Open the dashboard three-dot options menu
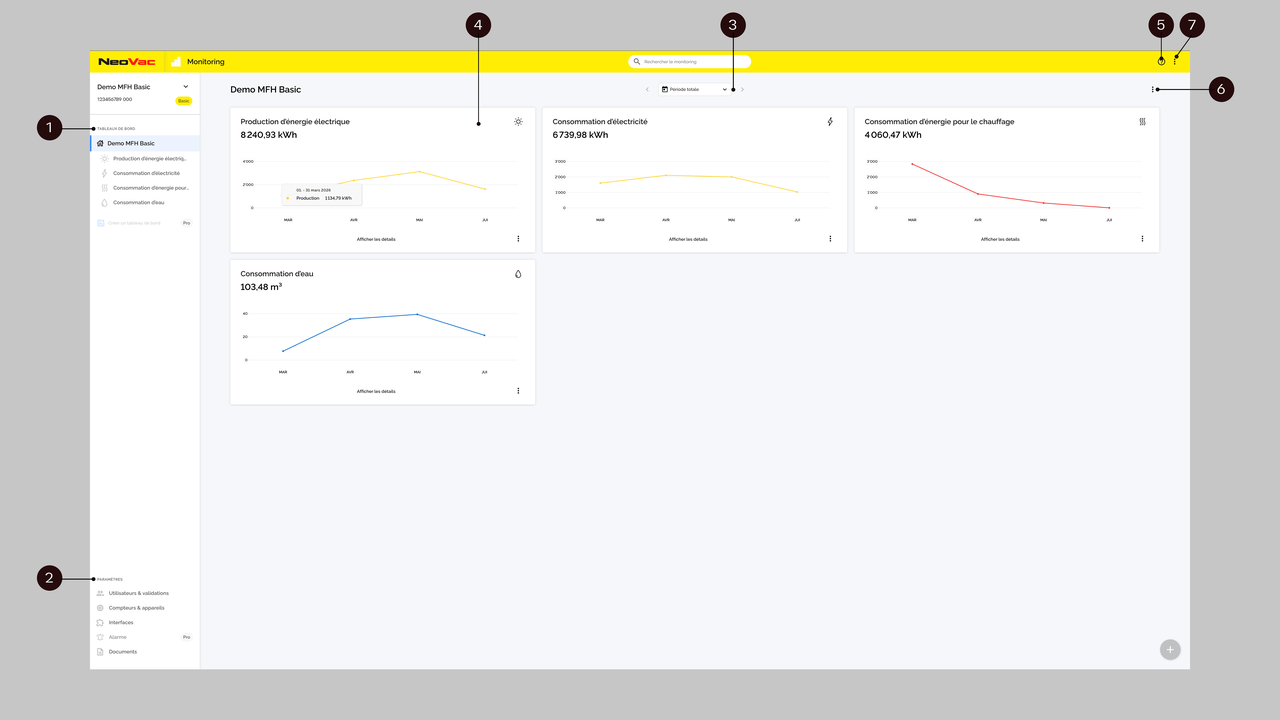 point(1153,90)
